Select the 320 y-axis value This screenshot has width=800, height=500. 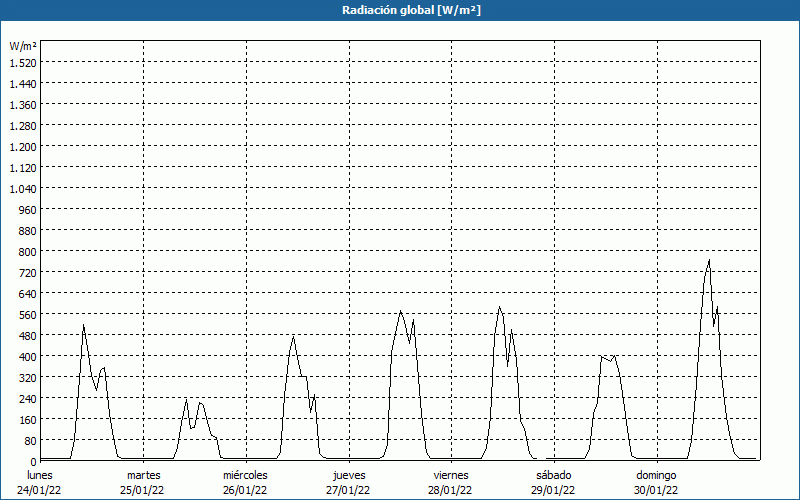[28, 377]
